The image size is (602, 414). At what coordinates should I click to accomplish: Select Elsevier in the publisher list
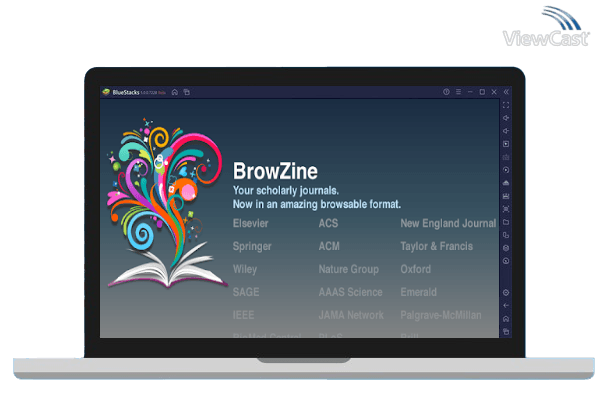pyautogui.click(x=250, y=223)
